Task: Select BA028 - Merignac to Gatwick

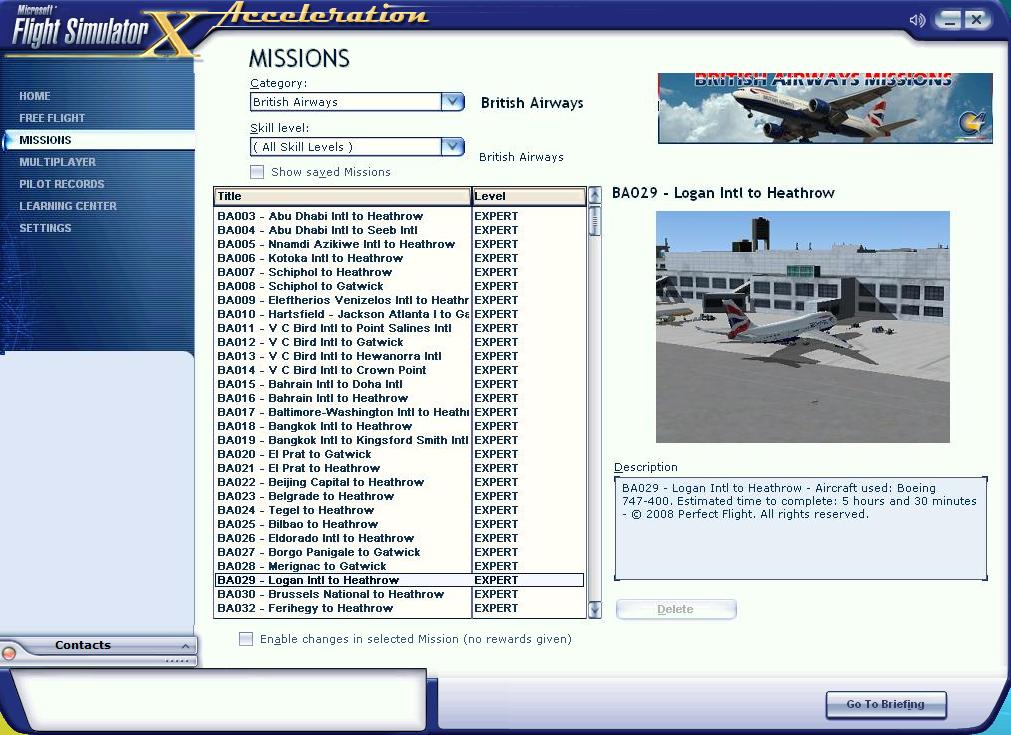Action: [x=400, y=567]
